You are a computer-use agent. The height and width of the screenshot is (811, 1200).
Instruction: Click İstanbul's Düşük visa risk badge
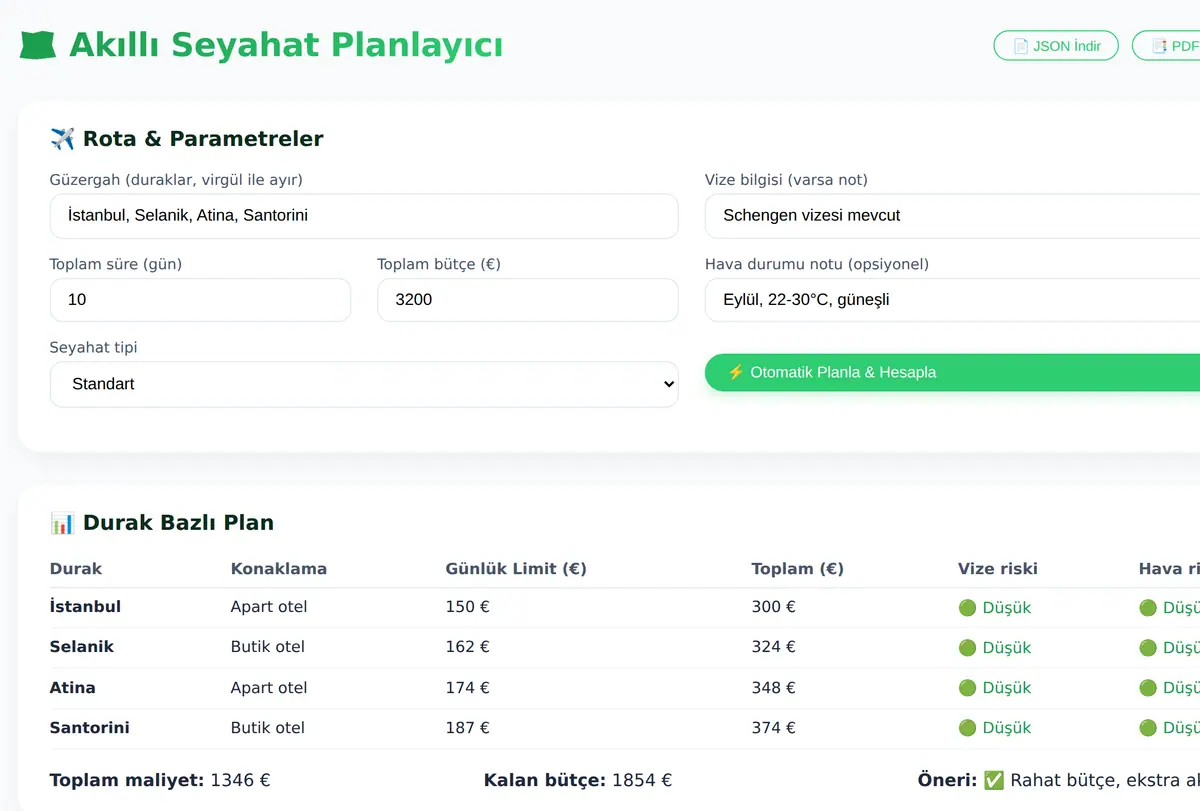pyautogui.click(x=995, y=608)
